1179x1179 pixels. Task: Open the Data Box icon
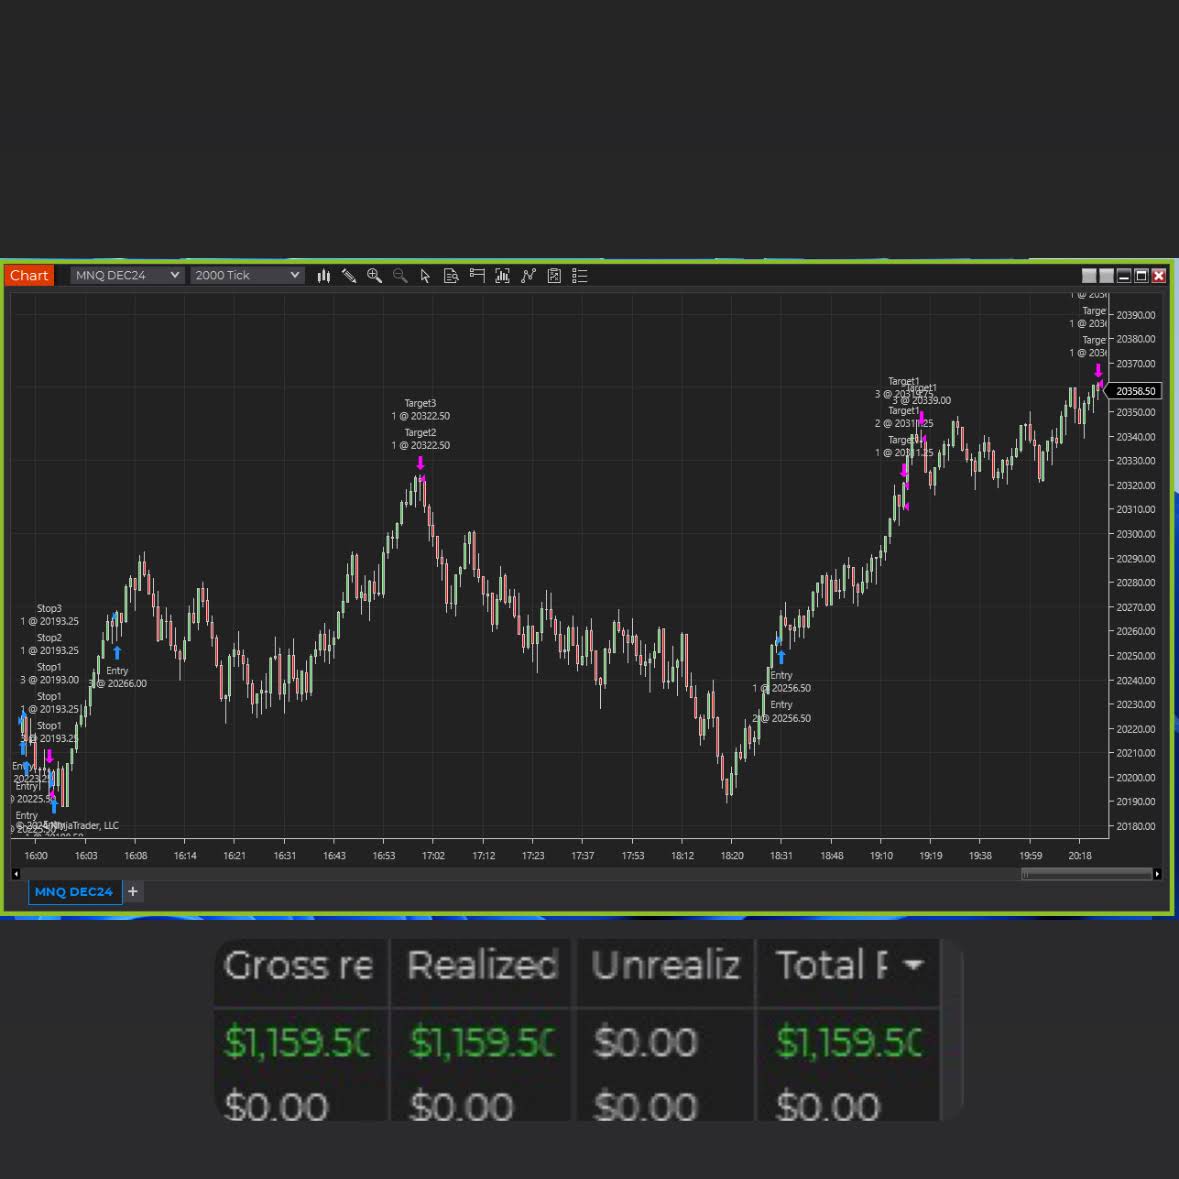[451, 276]
